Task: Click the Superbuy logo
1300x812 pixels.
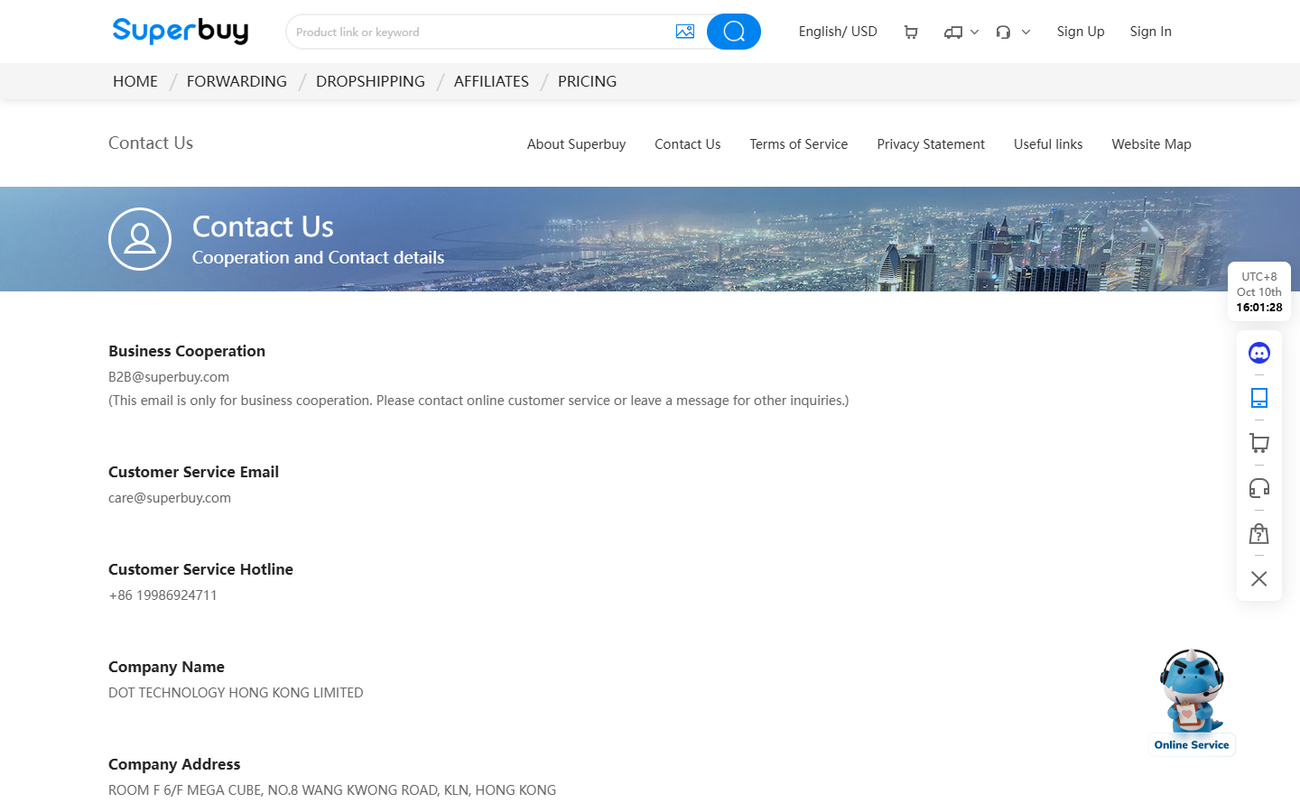Action: tap(180, 31)
